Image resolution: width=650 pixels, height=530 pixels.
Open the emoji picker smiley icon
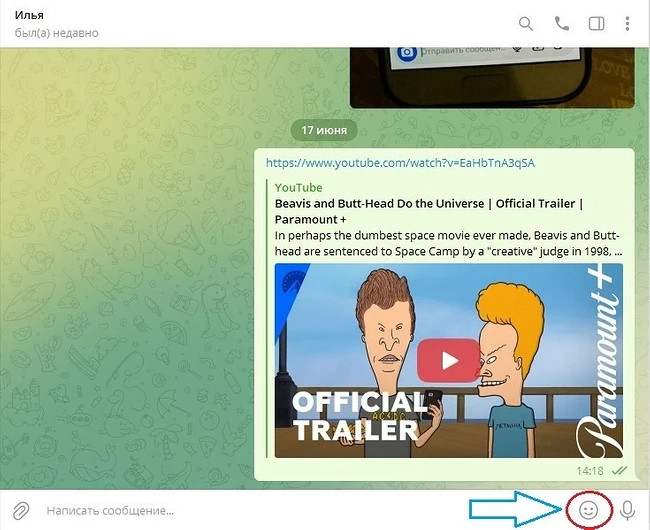click(589, 510)
